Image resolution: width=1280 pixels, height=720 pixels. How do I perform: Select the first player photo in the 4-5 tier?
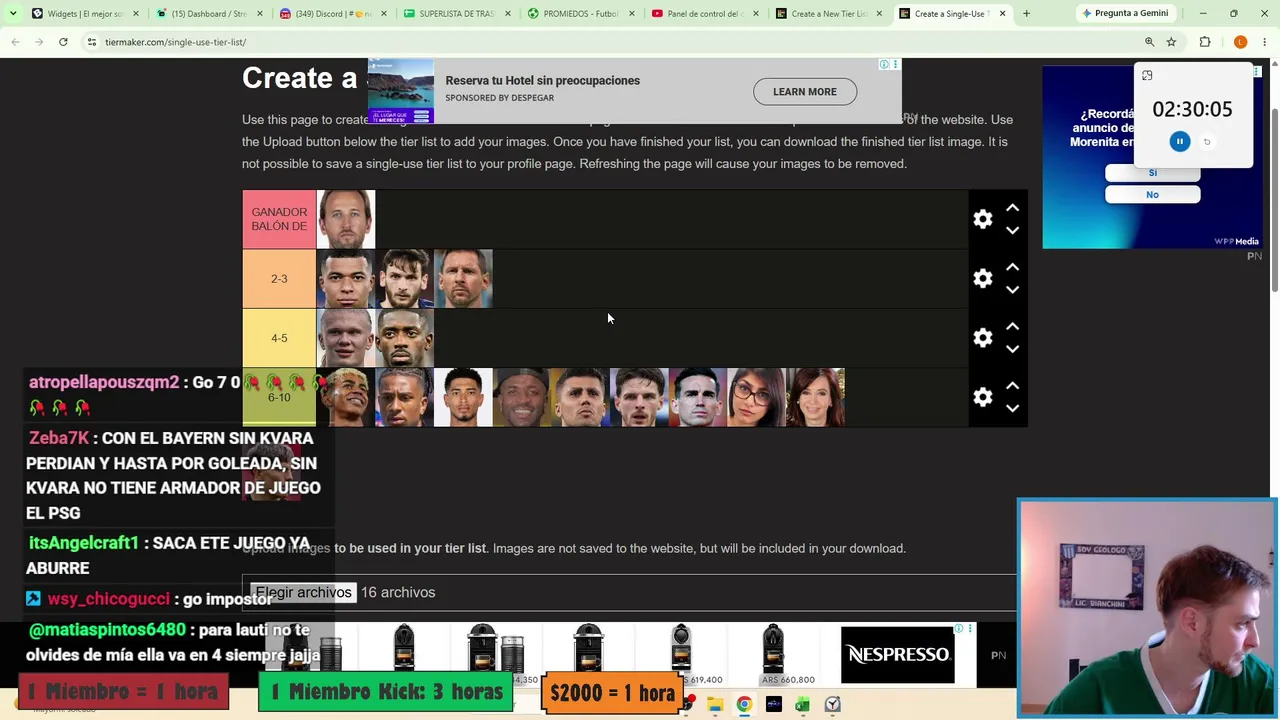346,338
